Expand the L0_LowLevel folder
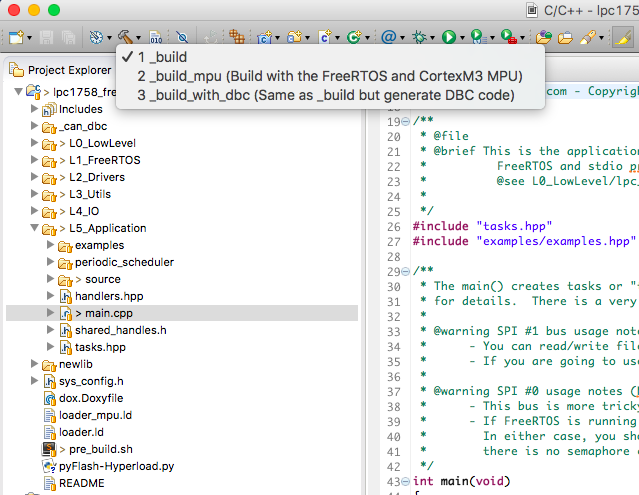 pos(34,143)
